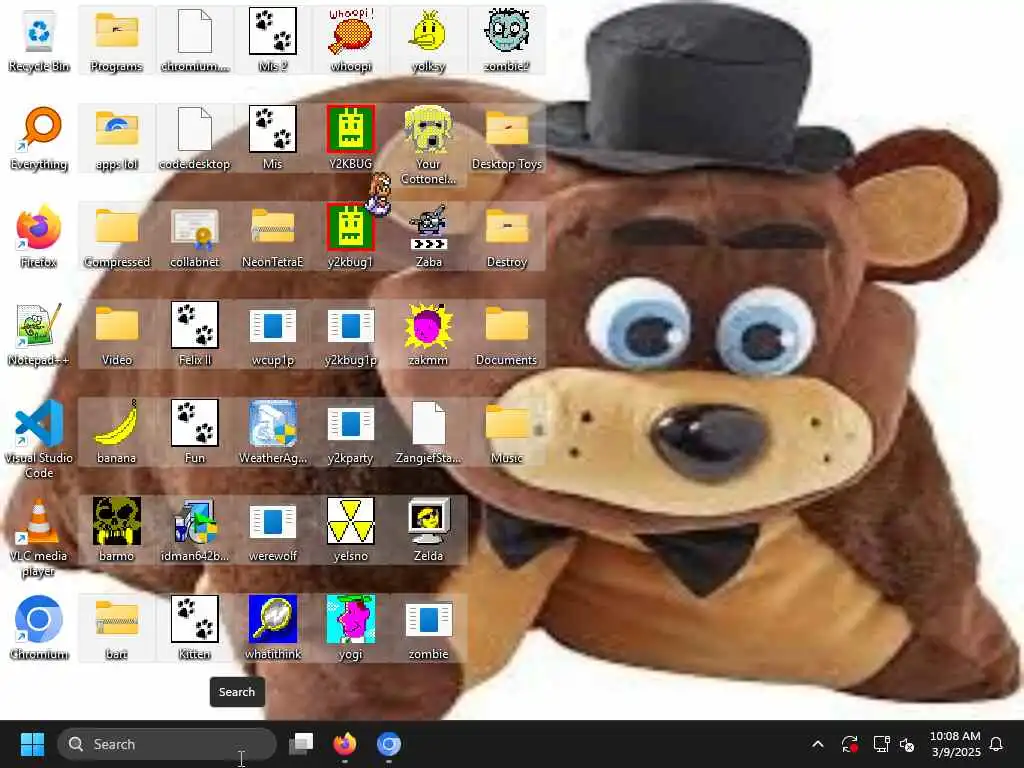Select the Programs folder
Viewport: 1024px width, 768px height.
pyautogui.click(x=116, y=39)
